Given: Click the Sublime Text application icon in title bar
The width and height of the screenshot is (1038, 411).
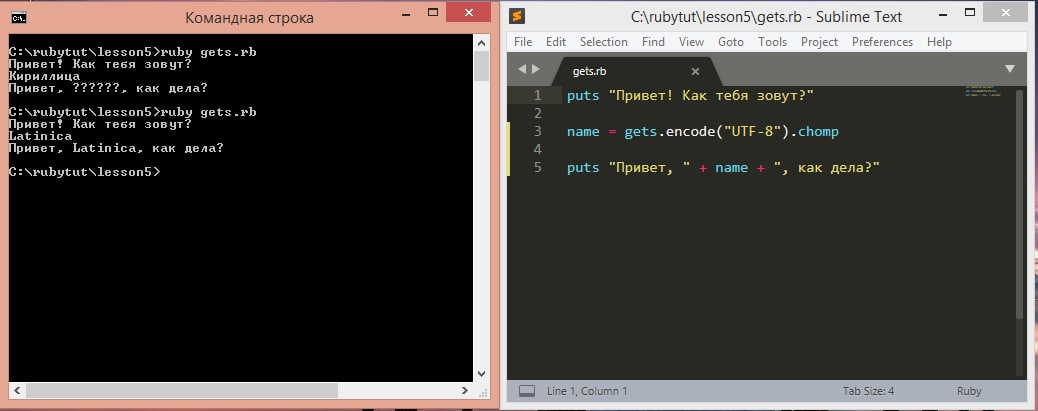Looking at the screenshot, I should [518, 17].
